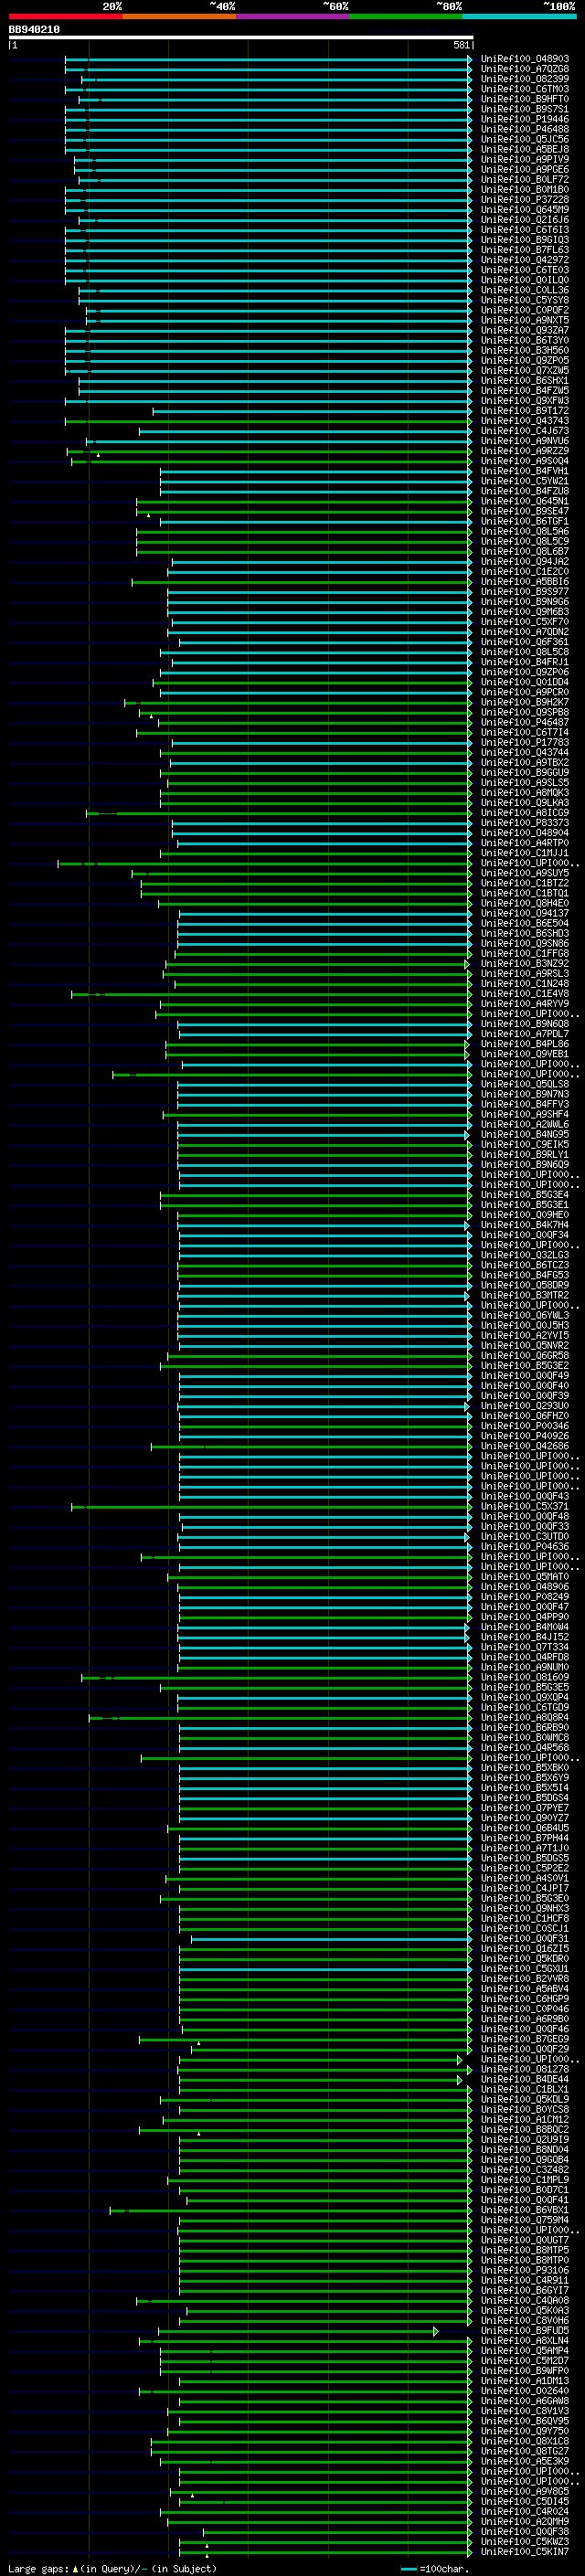The height and width of the screenshot is (2576, 585).
Task: Select hit label UniRef100_B9N7N3
Action: pos(525,1094)
